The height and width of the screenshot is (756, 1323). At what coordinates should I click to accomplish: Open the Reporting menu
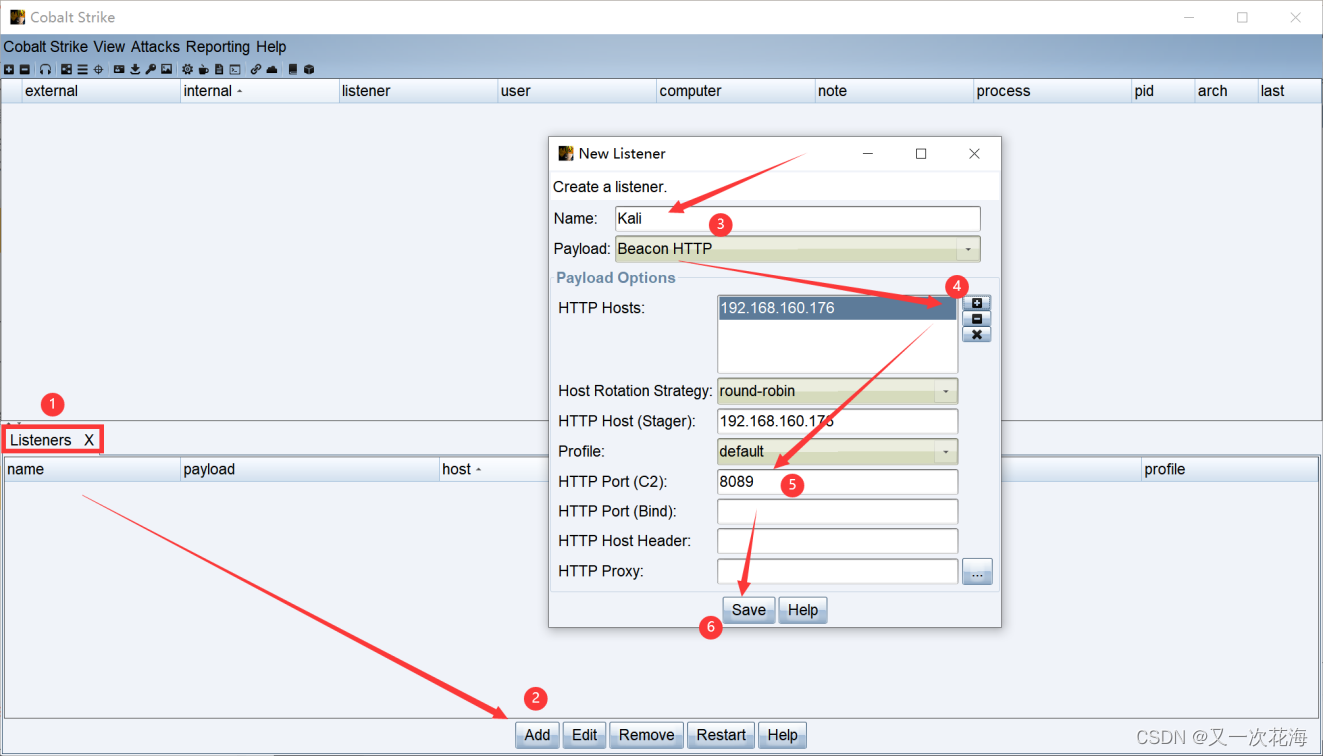click(218, 46)
